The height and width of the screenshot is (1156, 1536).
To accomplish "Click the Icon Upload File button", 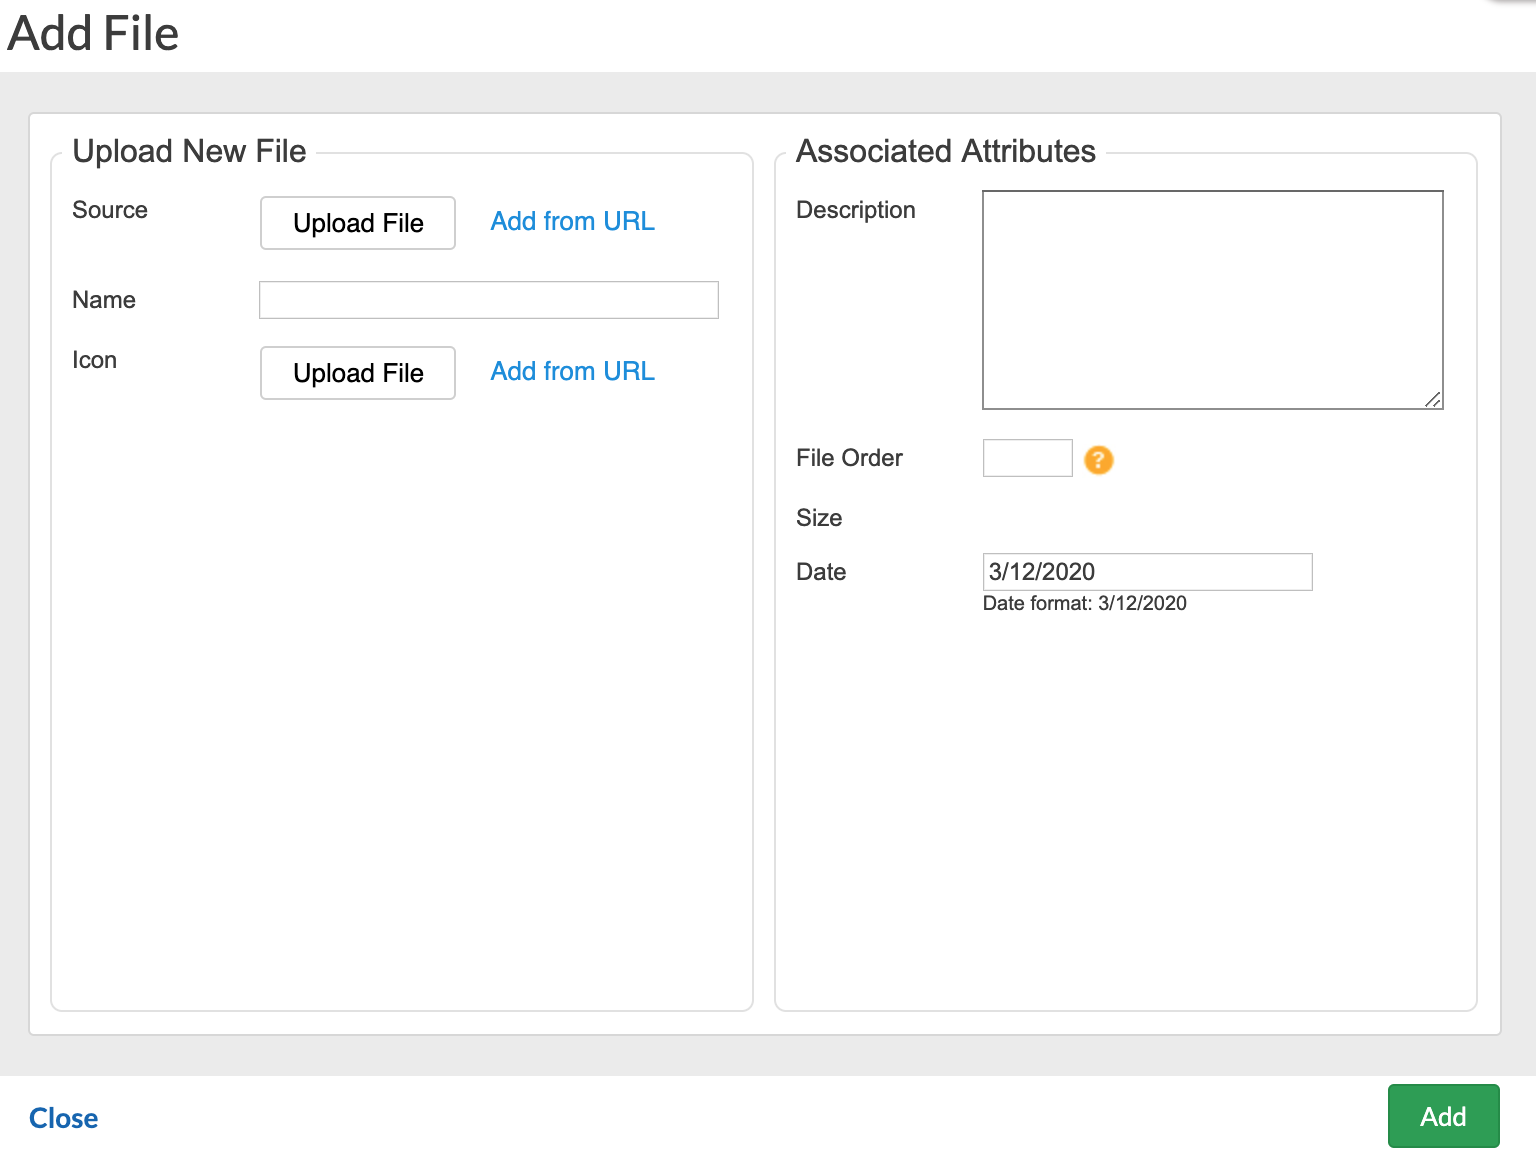I will coord(358,373).
